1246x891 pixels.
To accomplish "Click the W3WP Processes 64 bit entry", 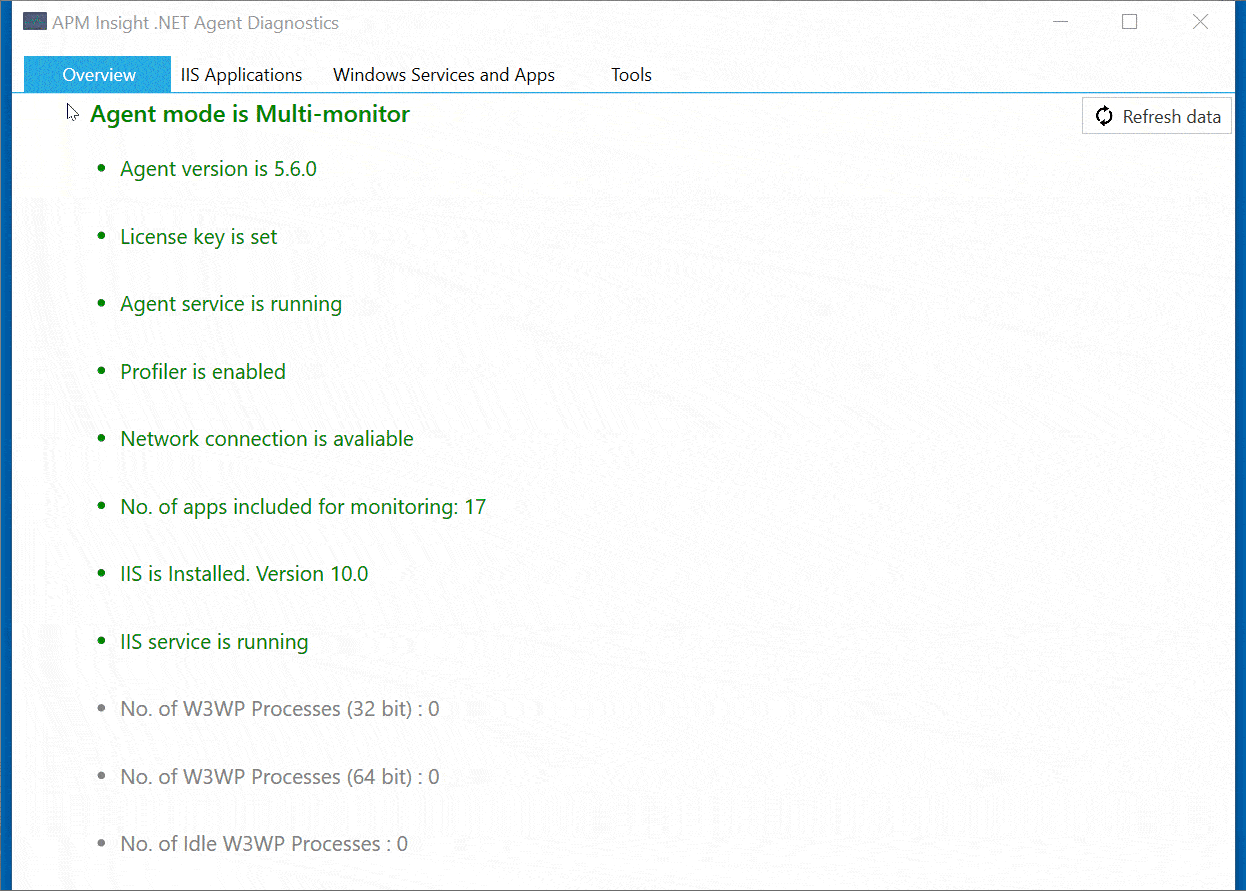I will [279, 775].
